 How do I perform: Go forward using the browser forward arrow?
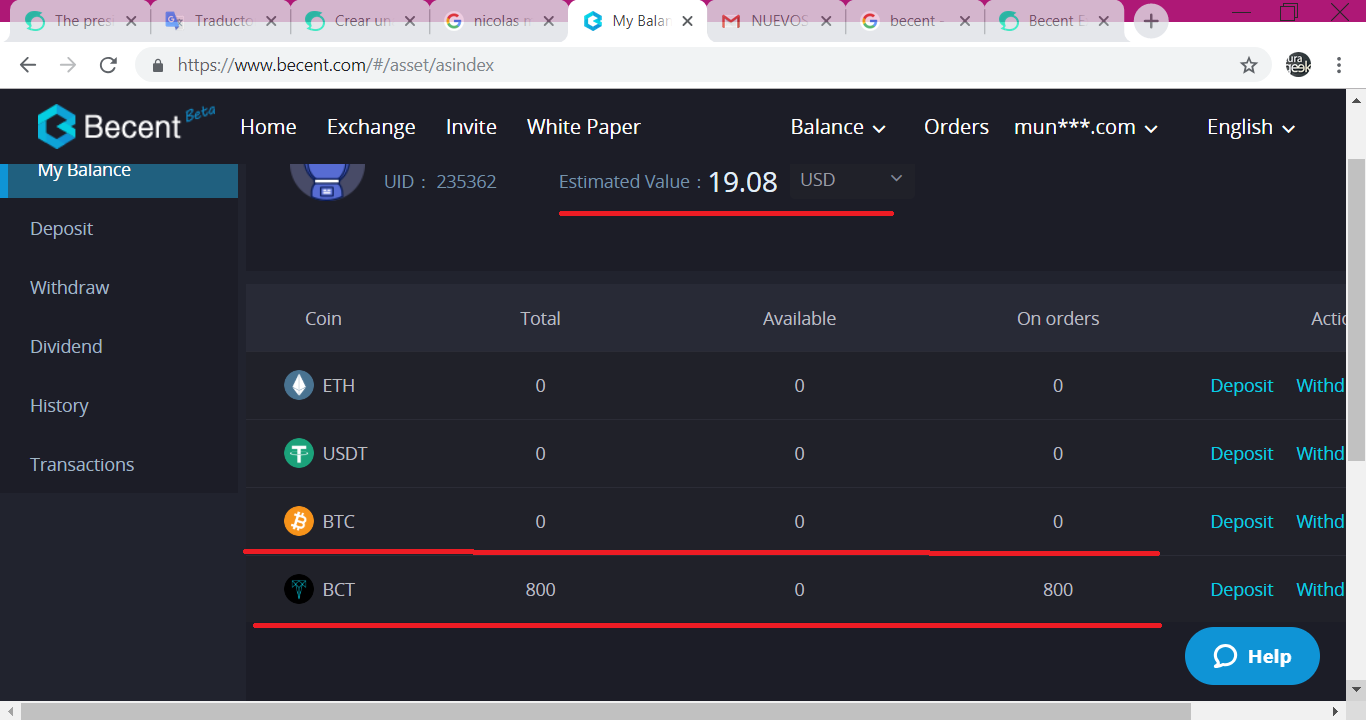(68, 65)
